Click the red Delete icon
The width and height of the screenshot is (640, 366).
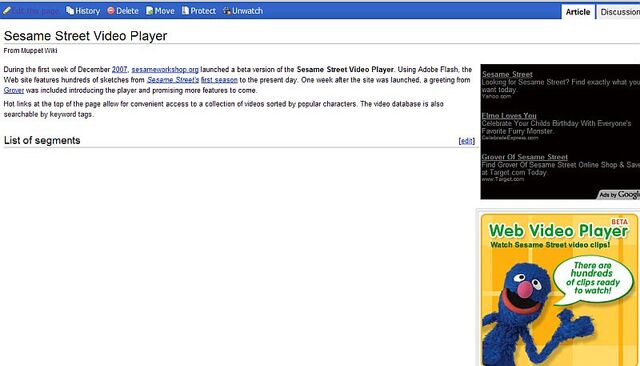click(x=111, y=11)
